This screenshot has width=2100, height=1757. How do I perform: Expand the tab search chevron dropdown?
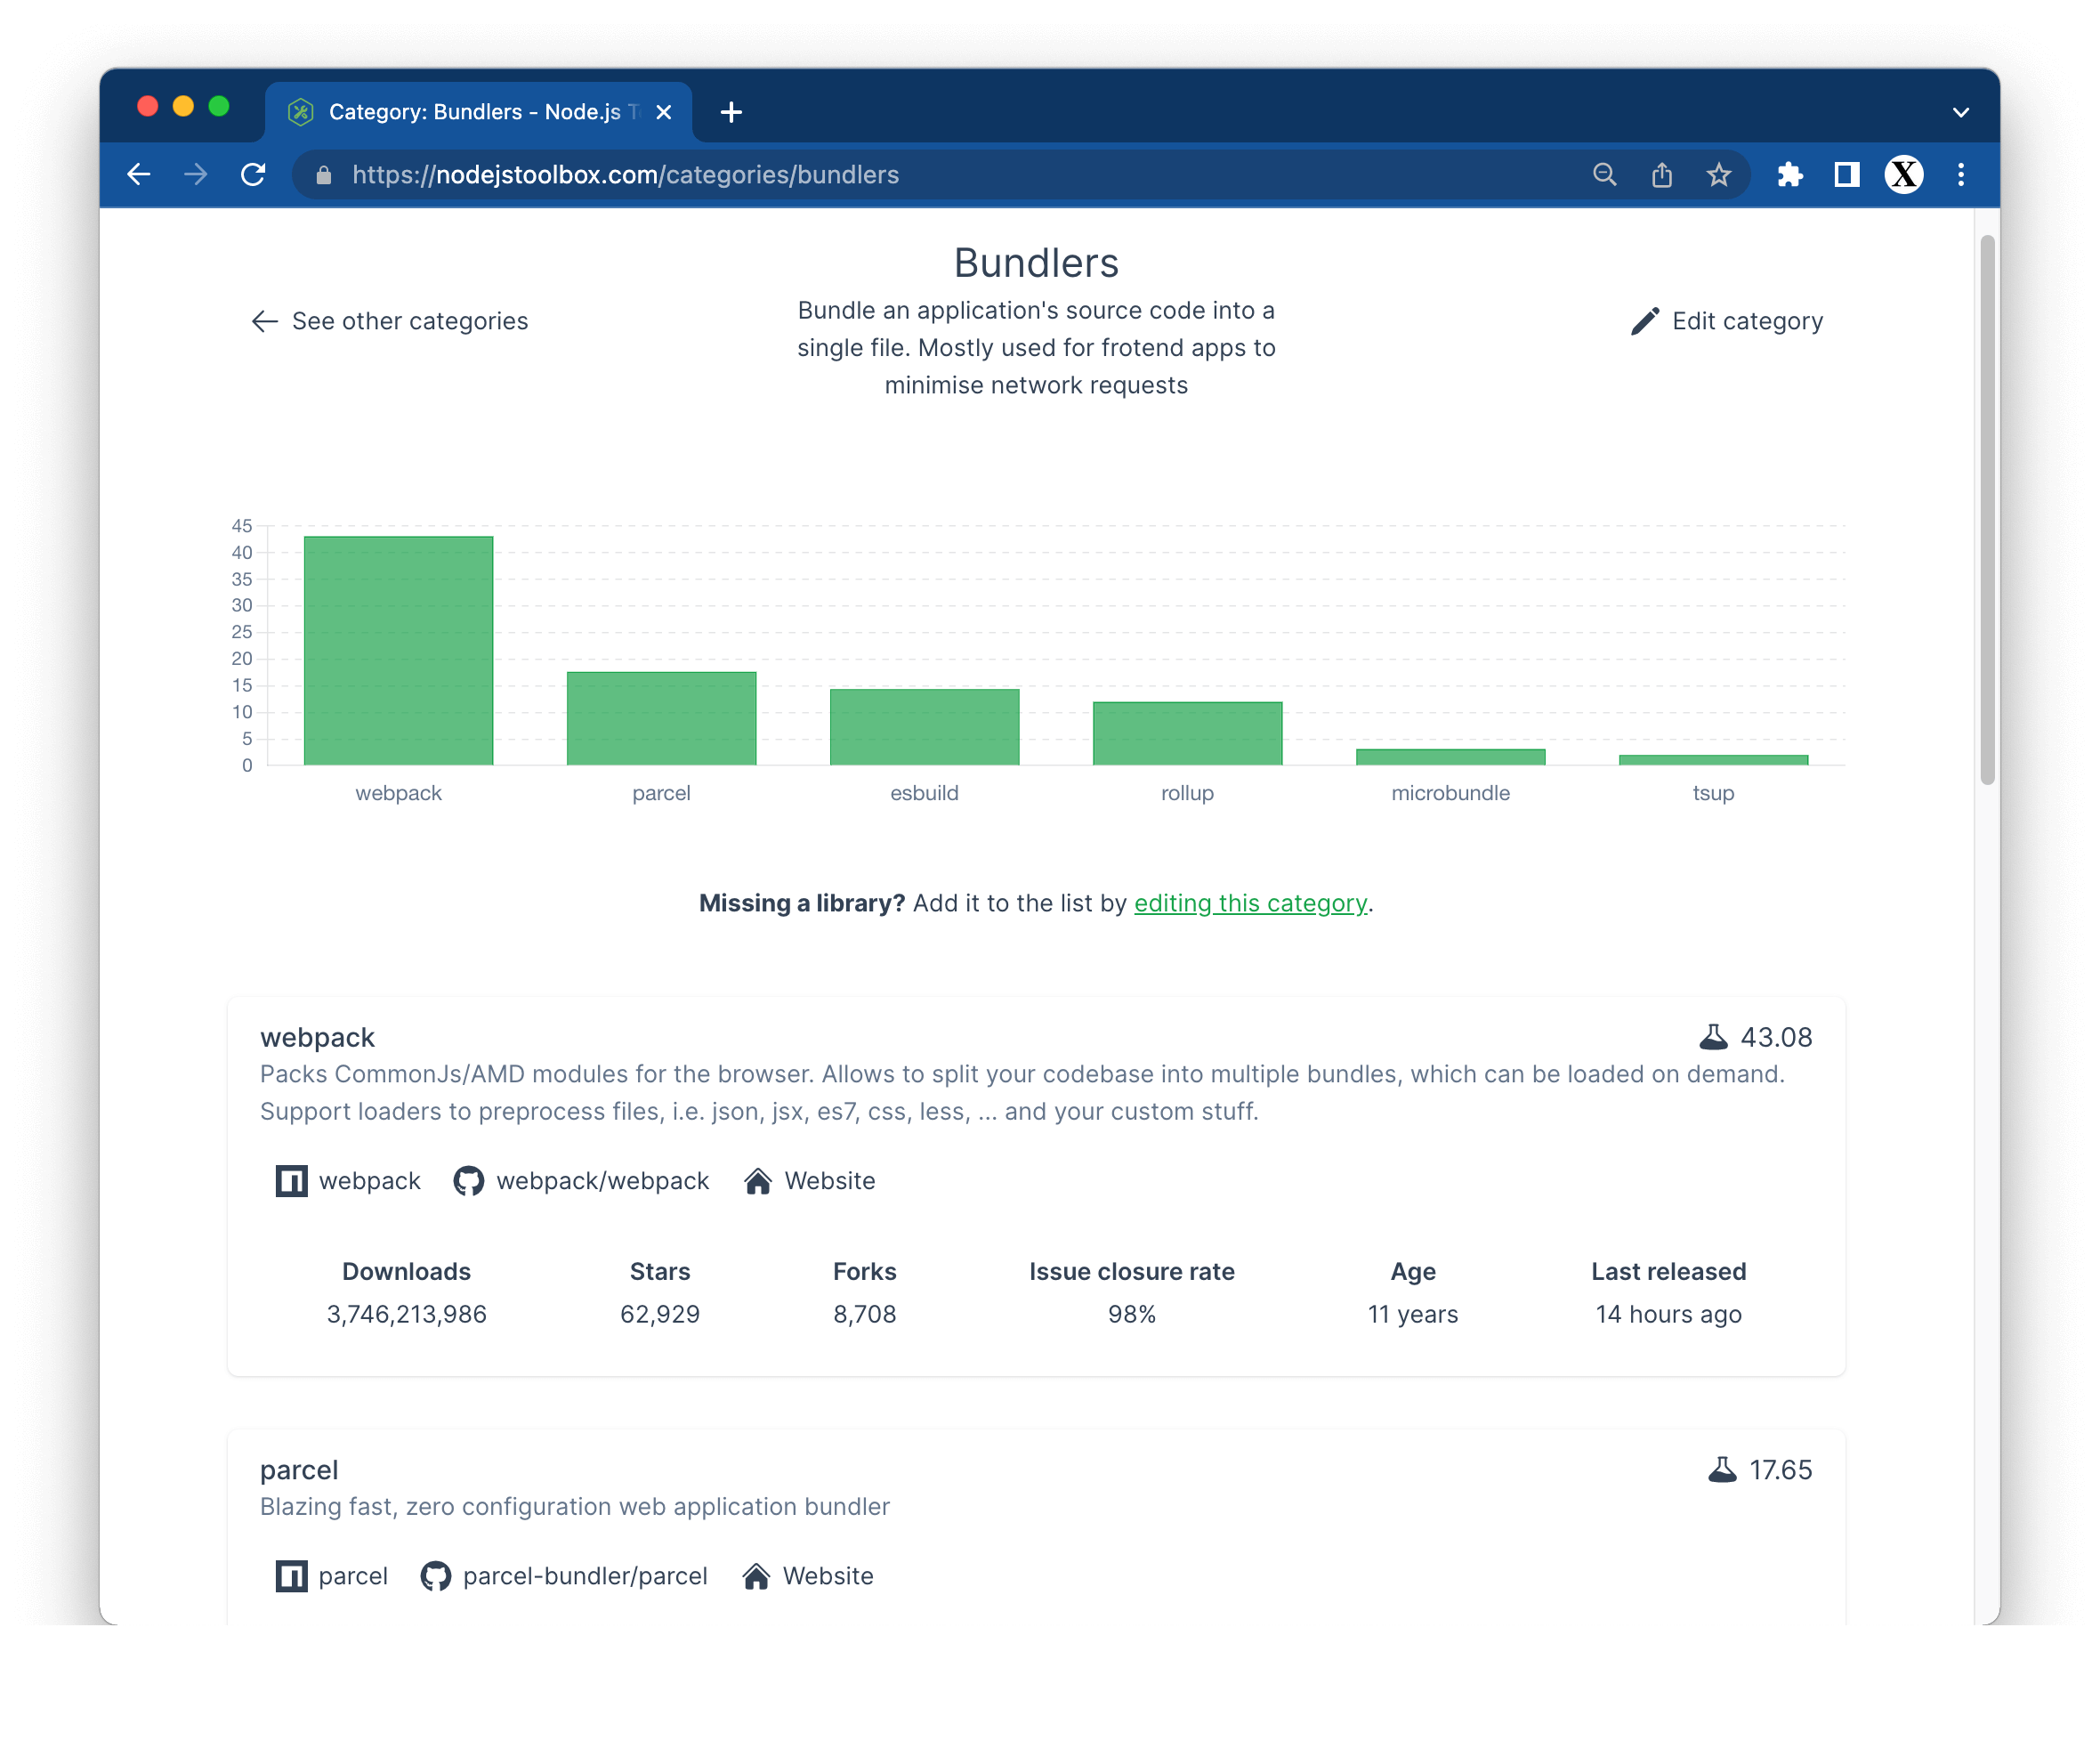[x=1960, y=112]
